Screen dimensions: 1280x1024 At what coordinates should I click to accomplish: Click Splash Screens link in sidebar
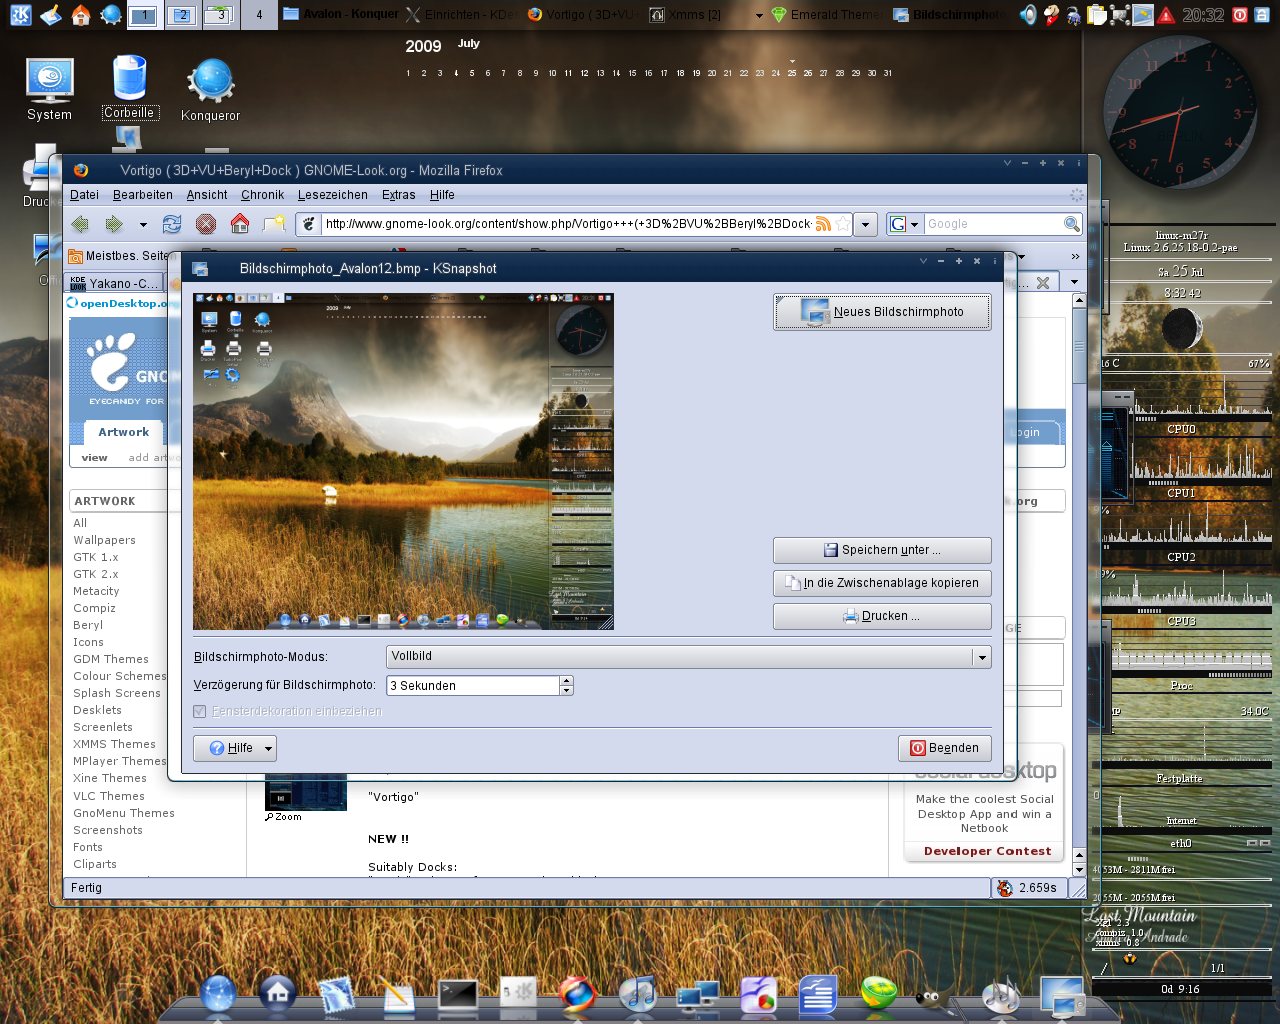(x=117, y=693)
